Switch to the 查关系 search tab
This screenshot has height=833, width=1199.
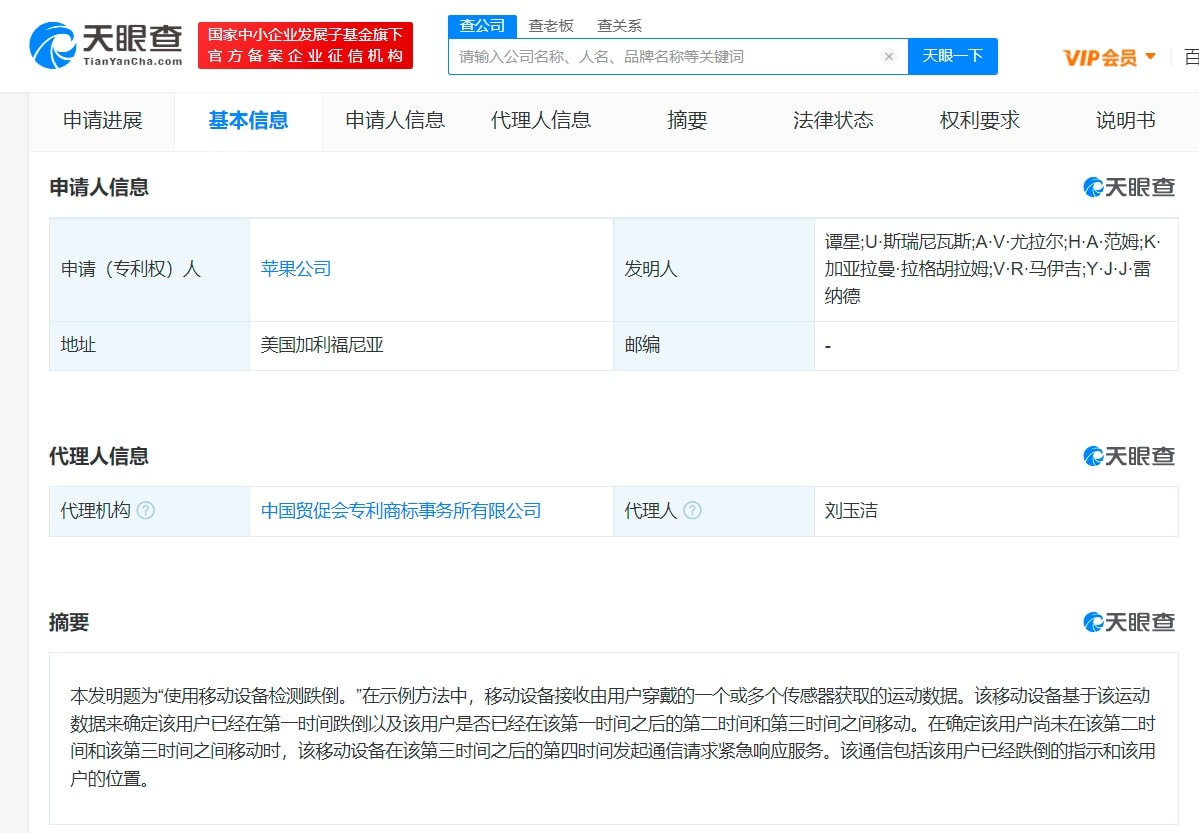[x=619, y=26]
